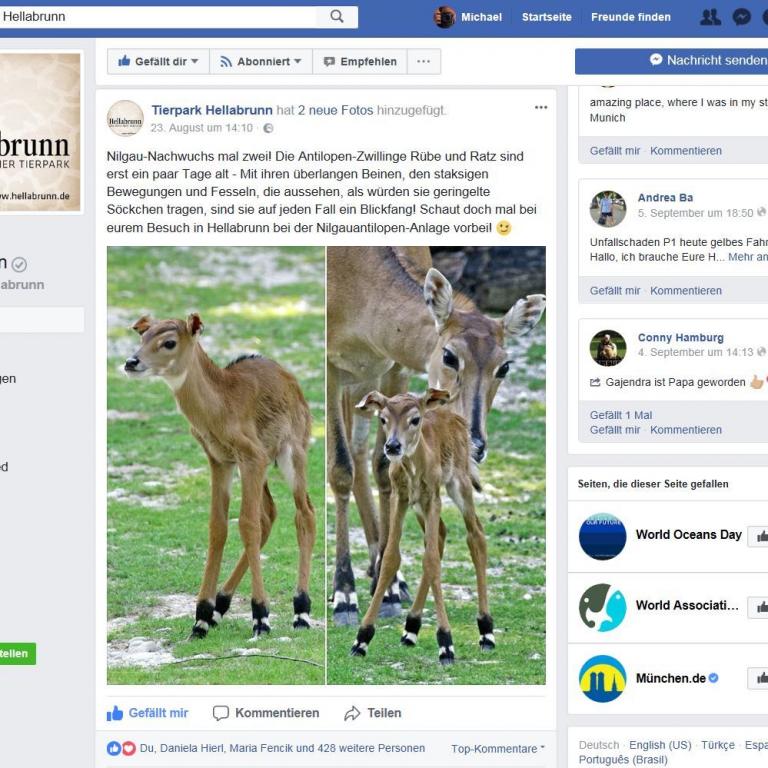Click World Oceans Day page logo
Viewport: 768px width, 768px height.
coord(602,536)
